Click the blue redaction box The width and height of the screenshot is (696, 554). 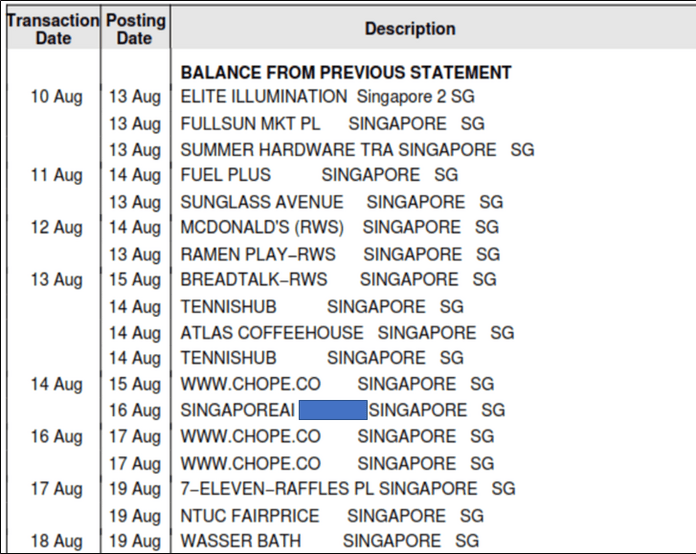[333, 410]
